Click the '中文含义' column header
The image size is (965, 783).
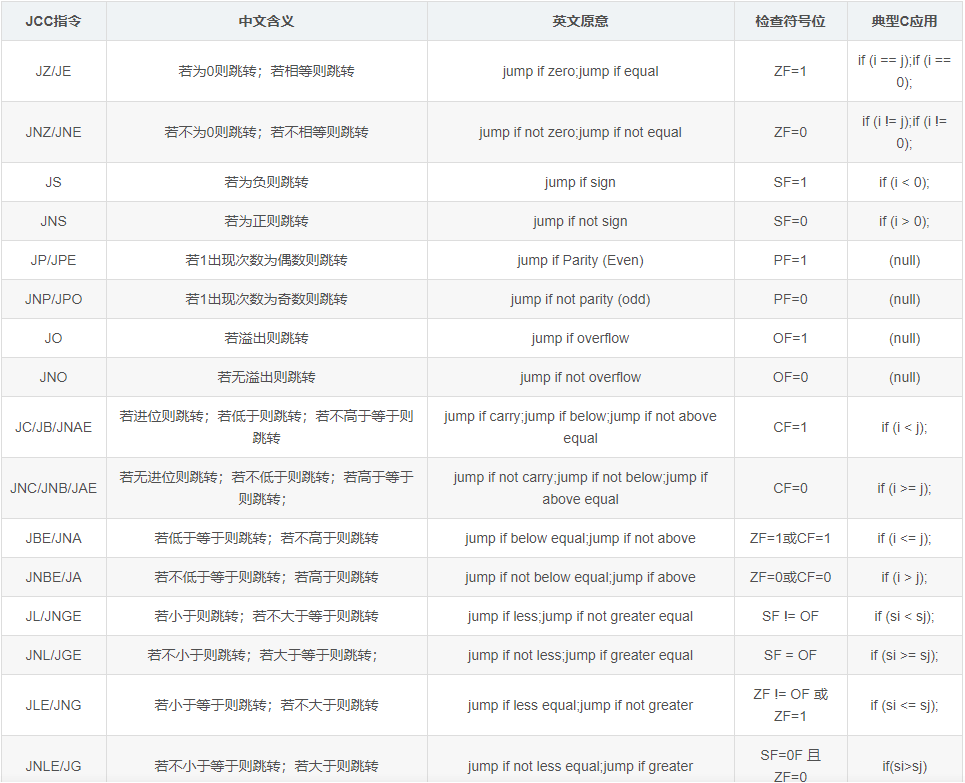tap(266, 21)
